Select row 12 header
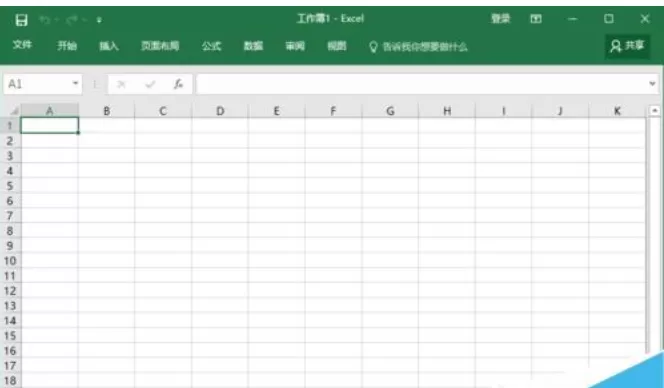Viewport: 664px width, 388px height. pos(10,291)
